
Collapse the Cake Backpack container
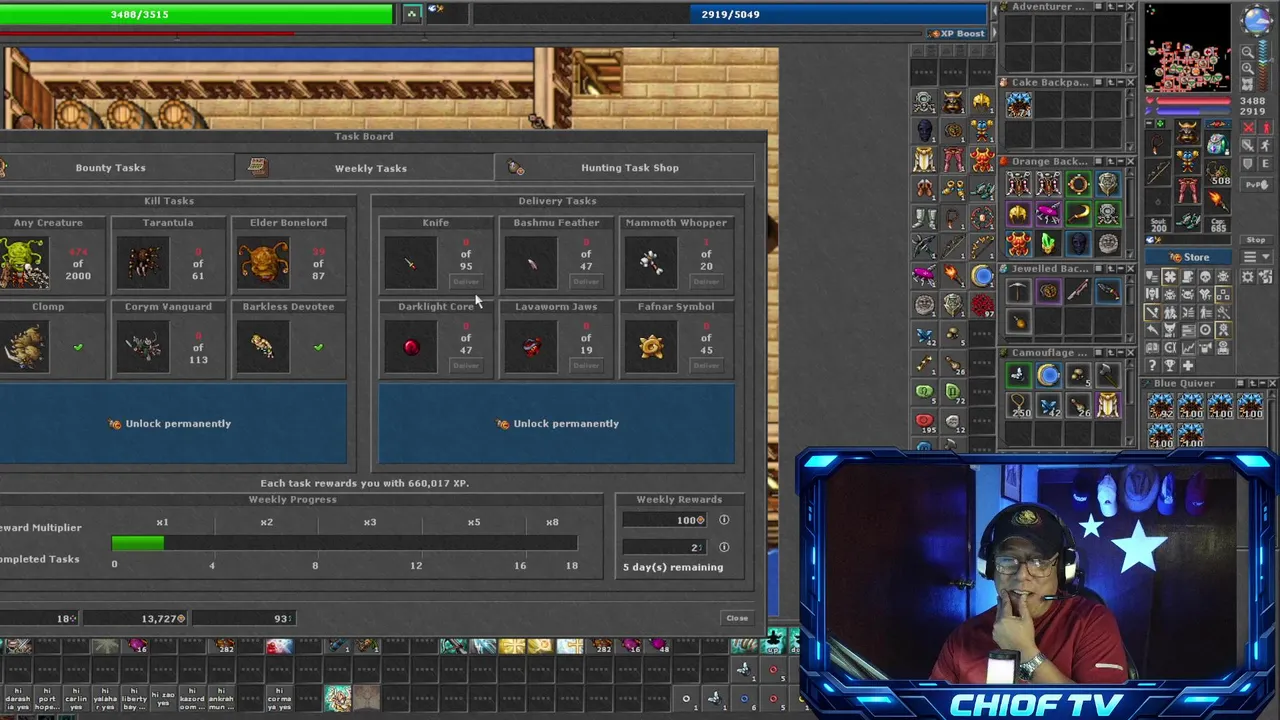(x=1121, y=82)
